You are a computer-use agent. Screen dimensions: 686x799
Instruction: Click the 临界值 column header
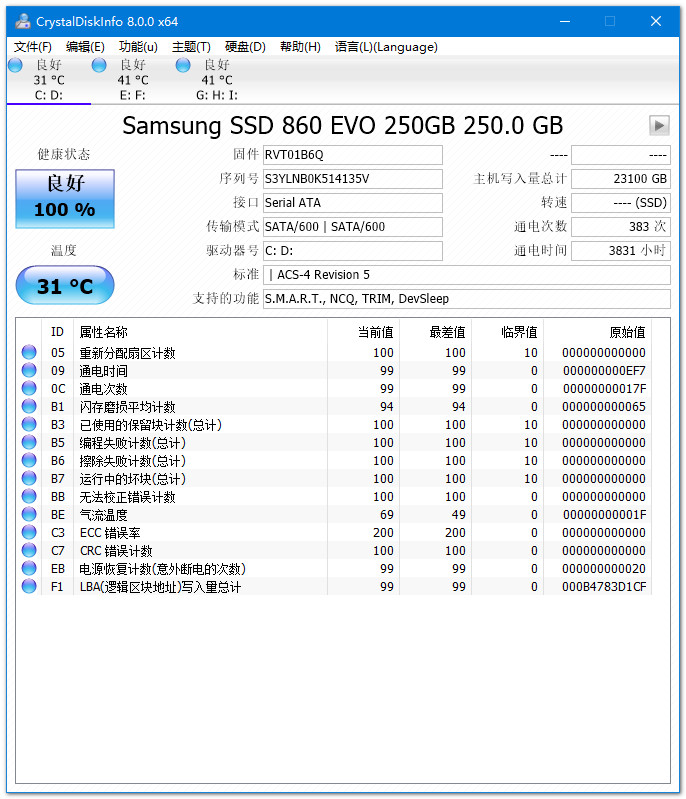(507, 332)
